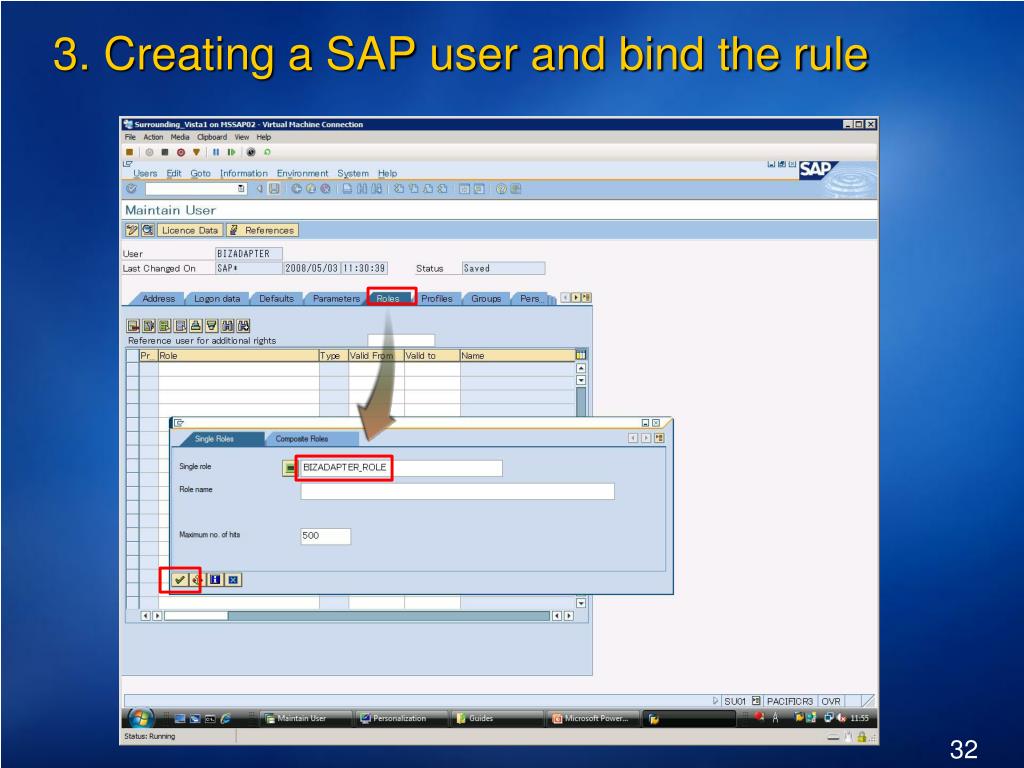Viewport: 1024px width, 768px height.
Task: Open the Goto menu
Action: pos(200,173)
